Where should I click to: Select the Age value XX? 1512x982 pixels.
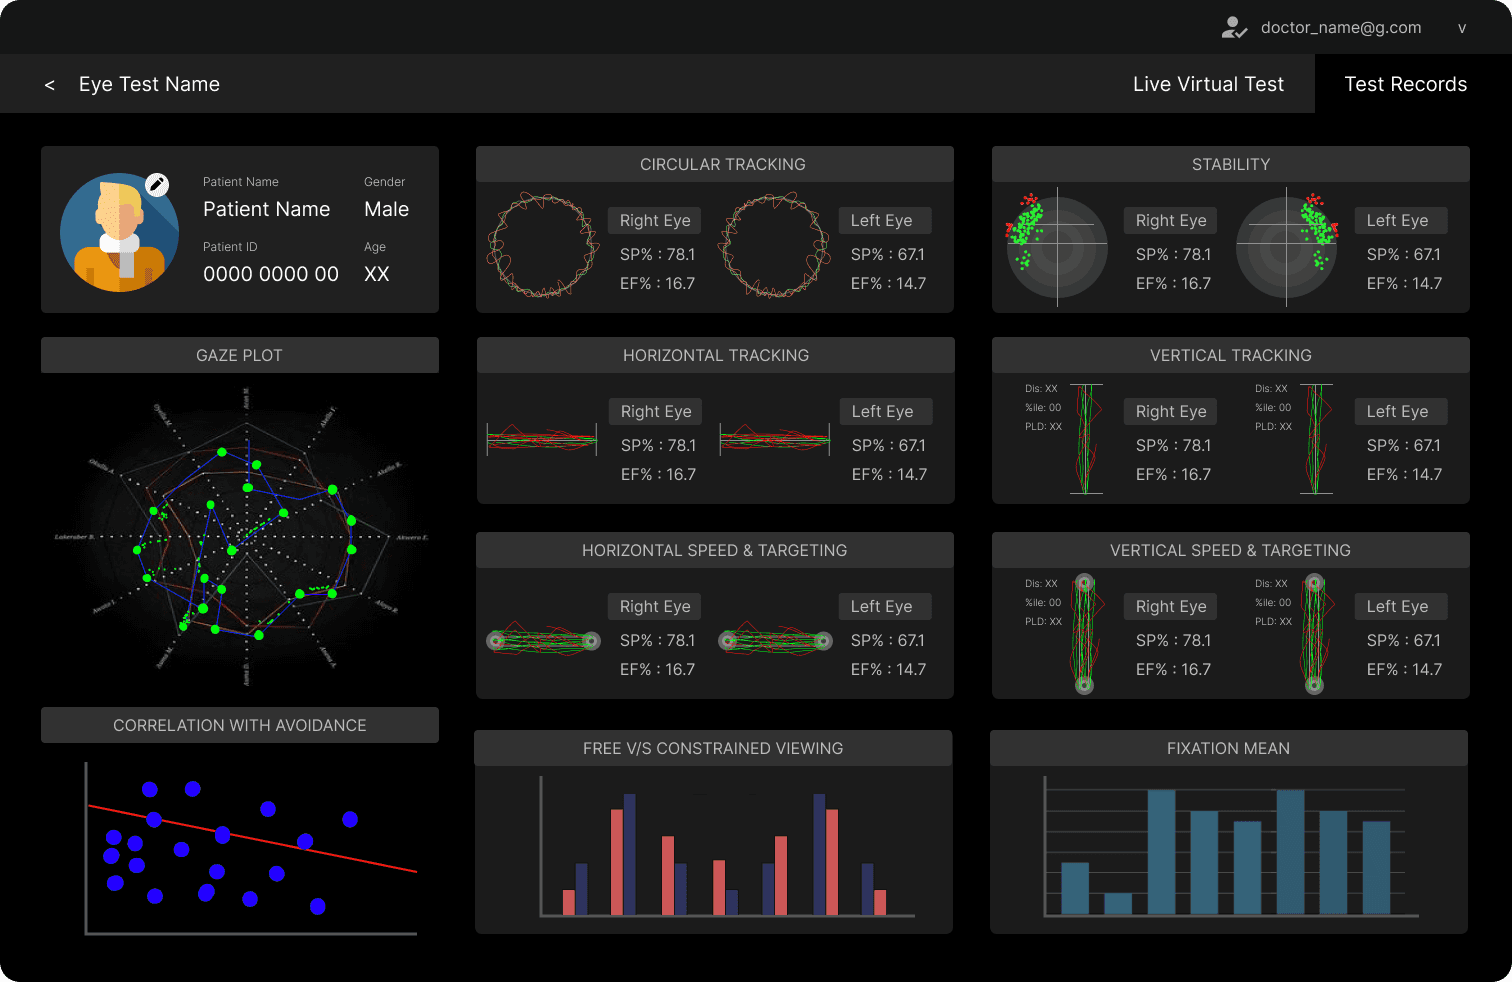point(376,274)
